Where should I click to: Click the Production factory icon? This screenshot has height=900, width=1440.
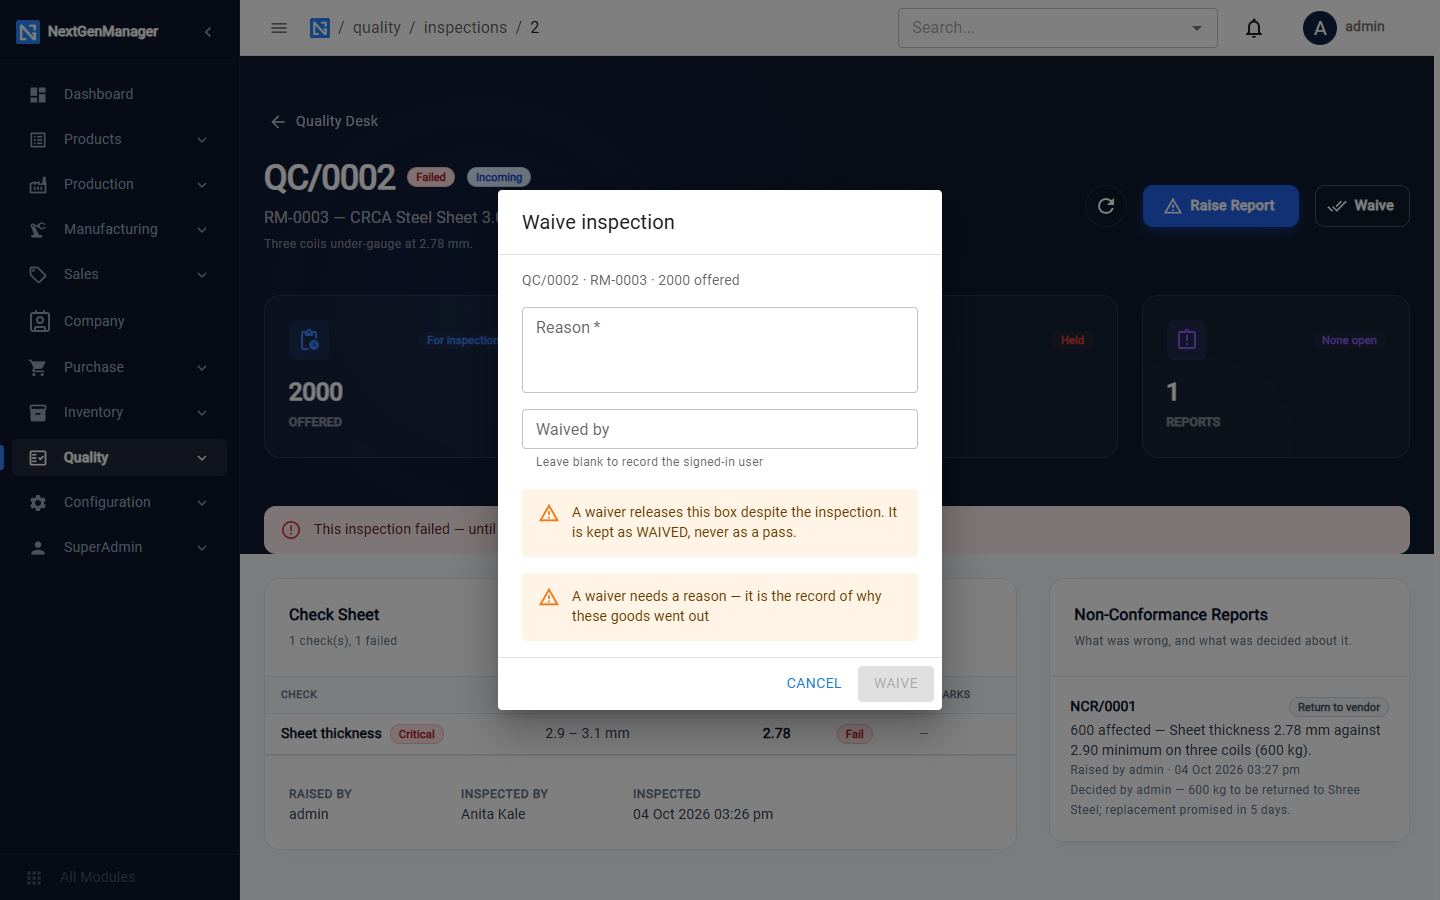38,185
